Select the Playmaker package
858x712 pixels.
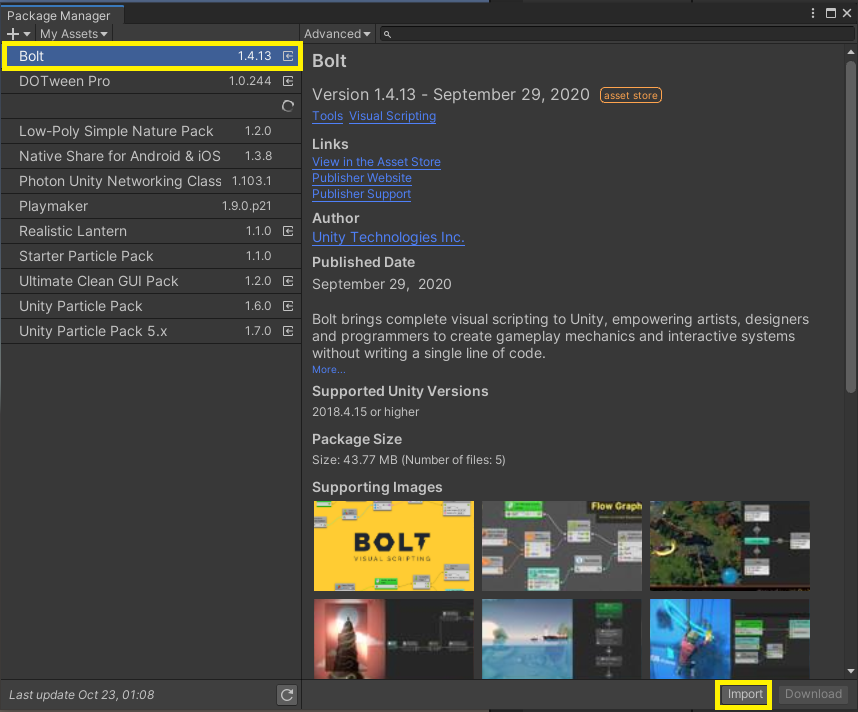(x=151, y=206)
